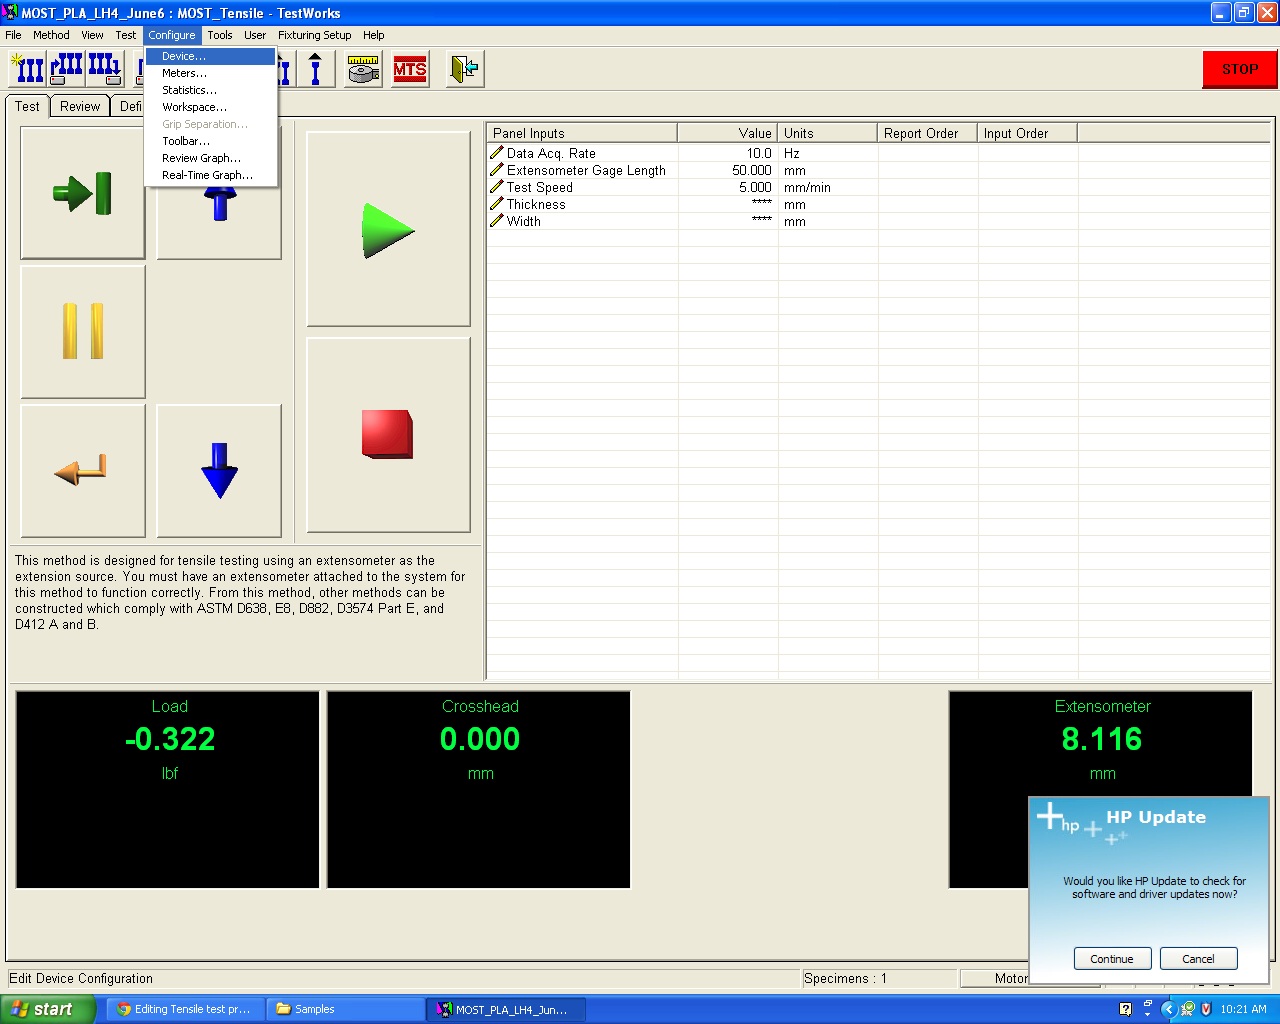Pause the test with the yellow bars button
The width and height of the screenshot is (1280, 1024).
point(82,332)
